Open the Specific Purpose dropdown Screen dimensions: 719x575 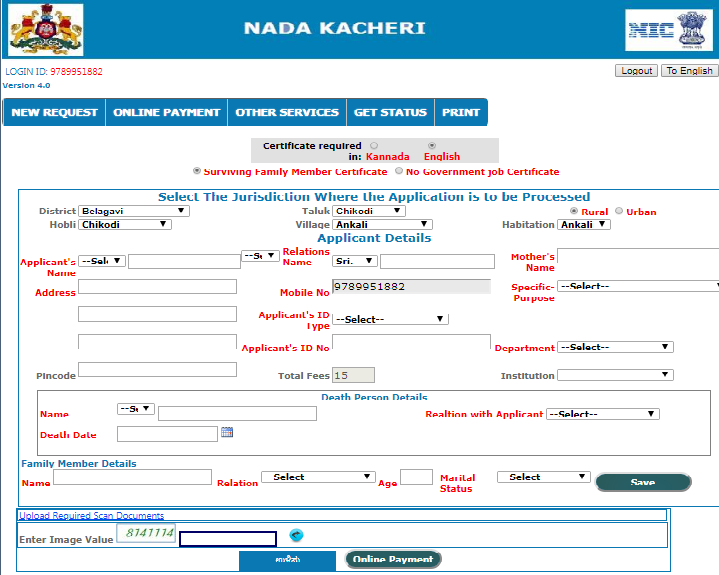638,286
